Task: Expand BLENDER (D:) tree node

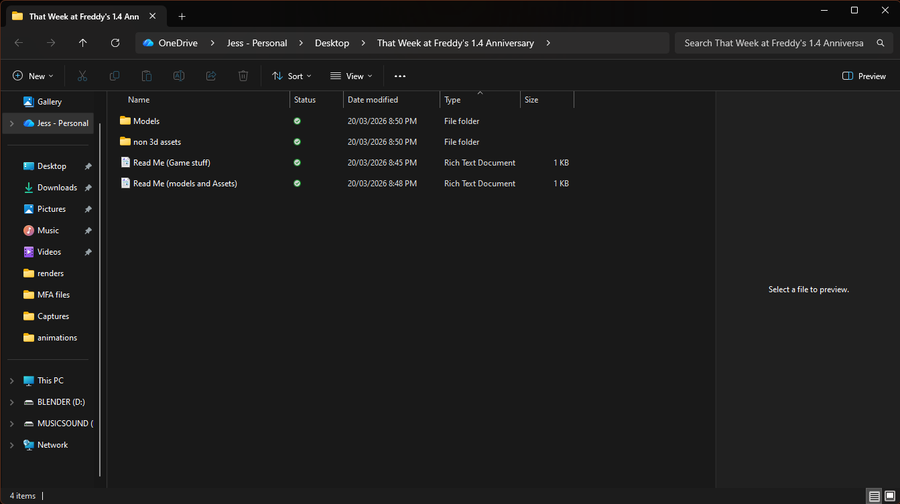Action: 11,402
